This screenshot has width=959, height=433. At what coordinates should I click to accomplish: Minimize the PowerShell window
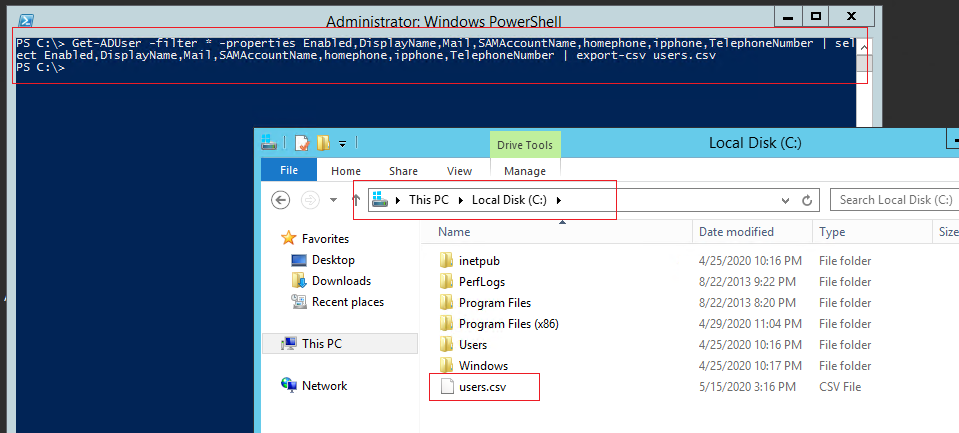[787, 16]
